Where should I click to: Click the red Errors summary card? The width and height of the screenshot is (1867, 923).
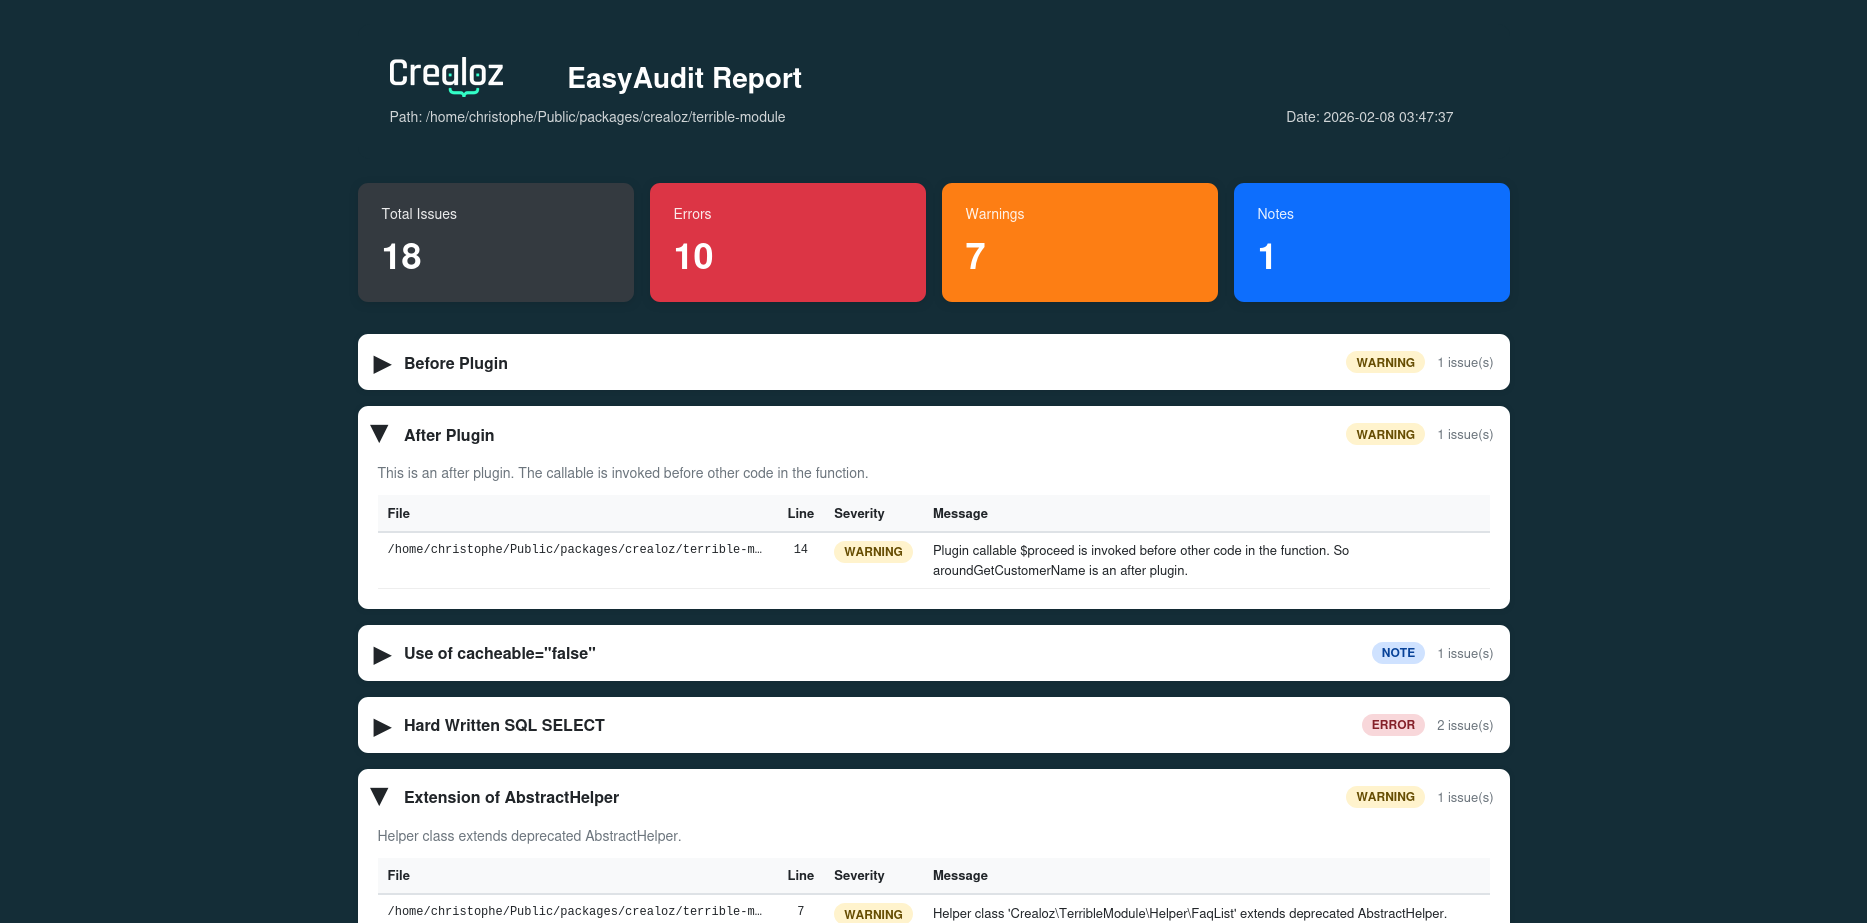pyautogui.click(x=787, y=242)
